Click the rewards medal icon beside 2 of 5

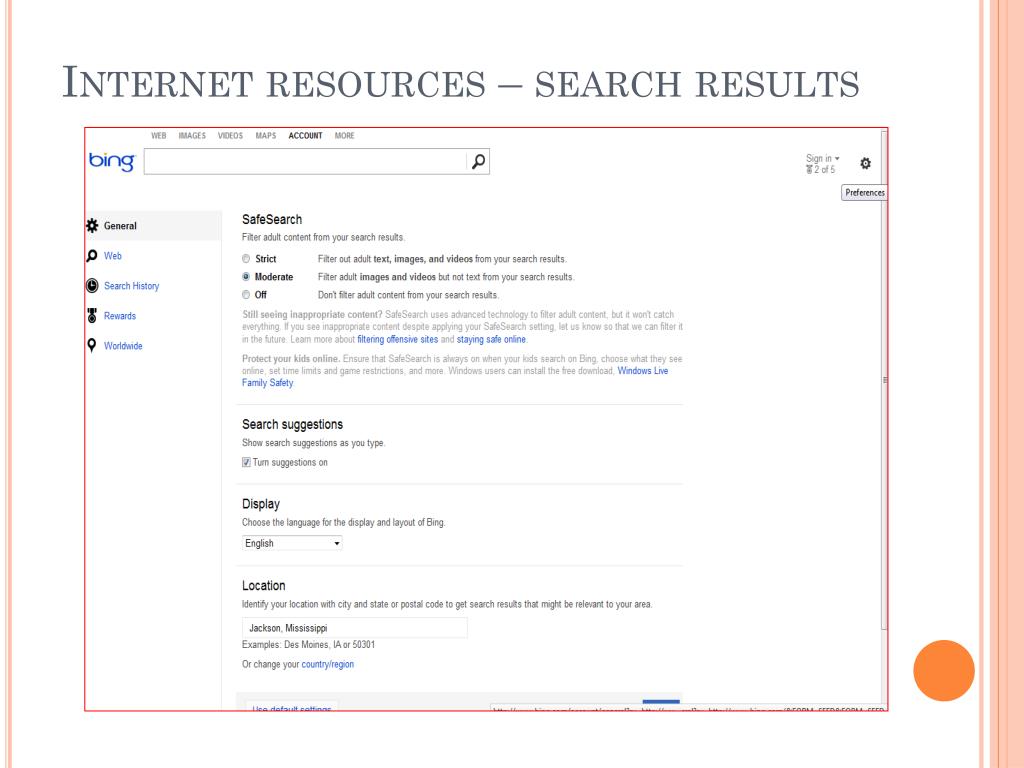pyautogui.click(x=809, y=170)
